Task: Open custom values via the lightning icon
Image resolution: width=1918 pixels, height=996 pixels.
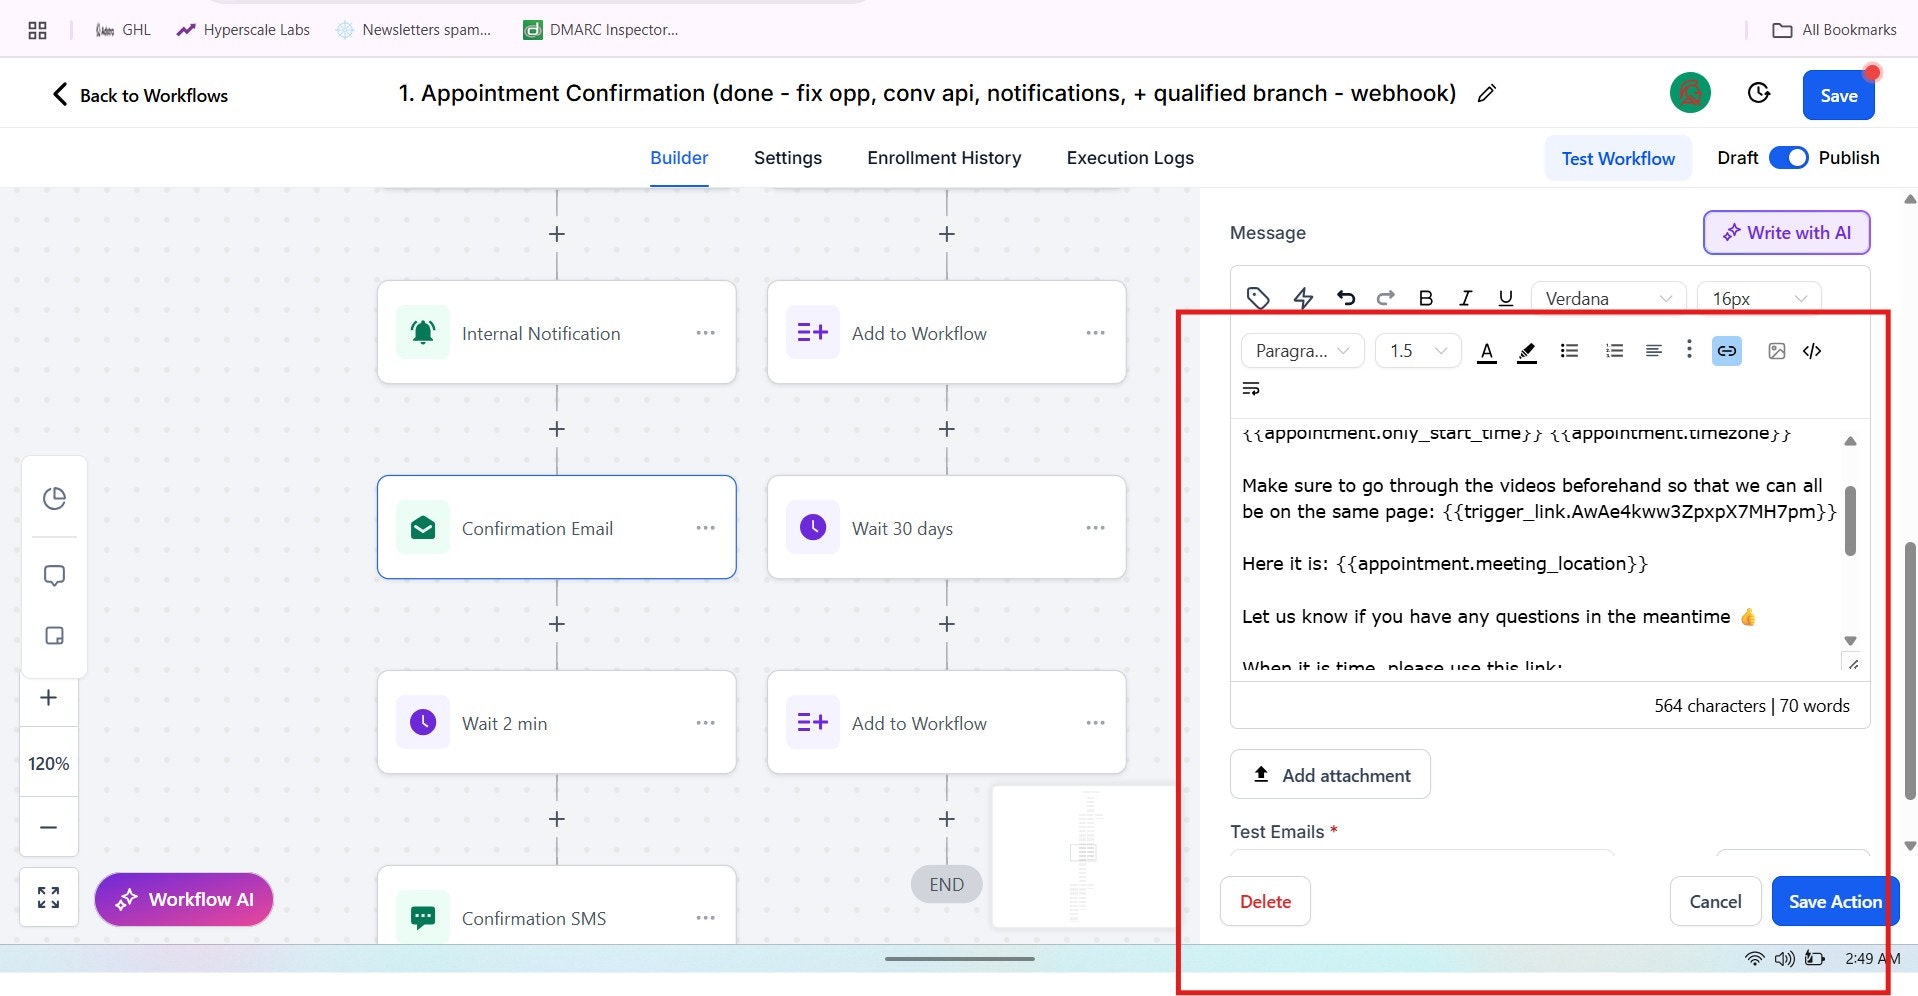Action: [x=1302, y=297]
